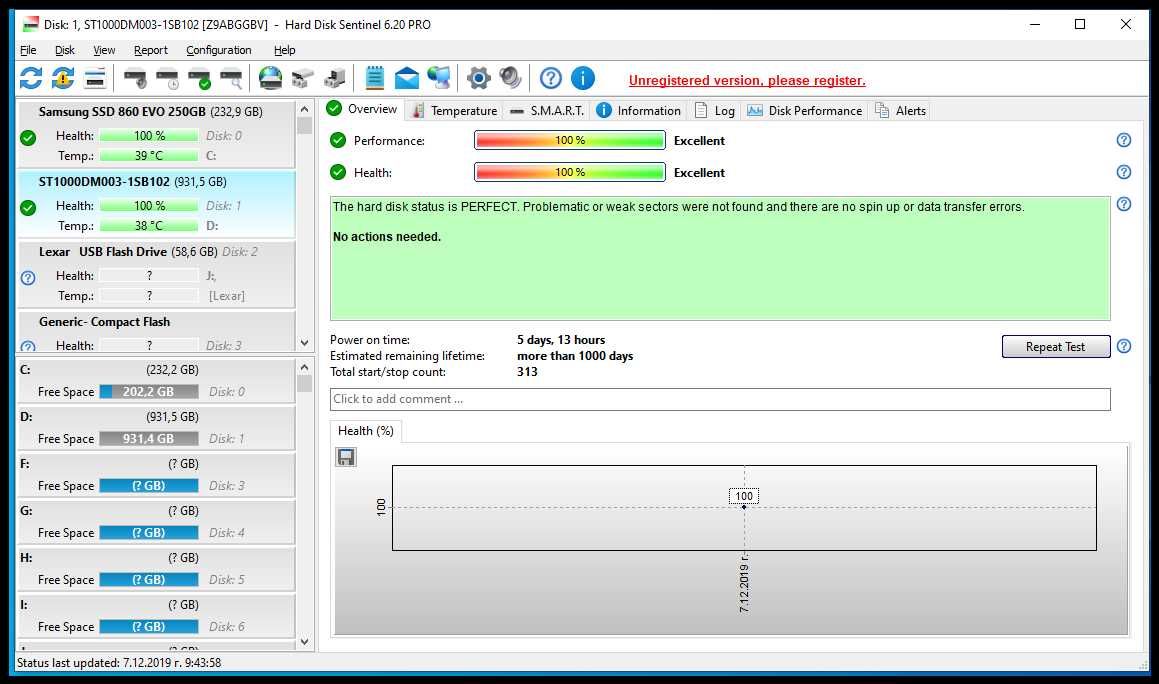The image size is (1159, 684).
Task: Click the question mark icon of Lexar drive
Action: pyautogui.click(x=28, y=278)
